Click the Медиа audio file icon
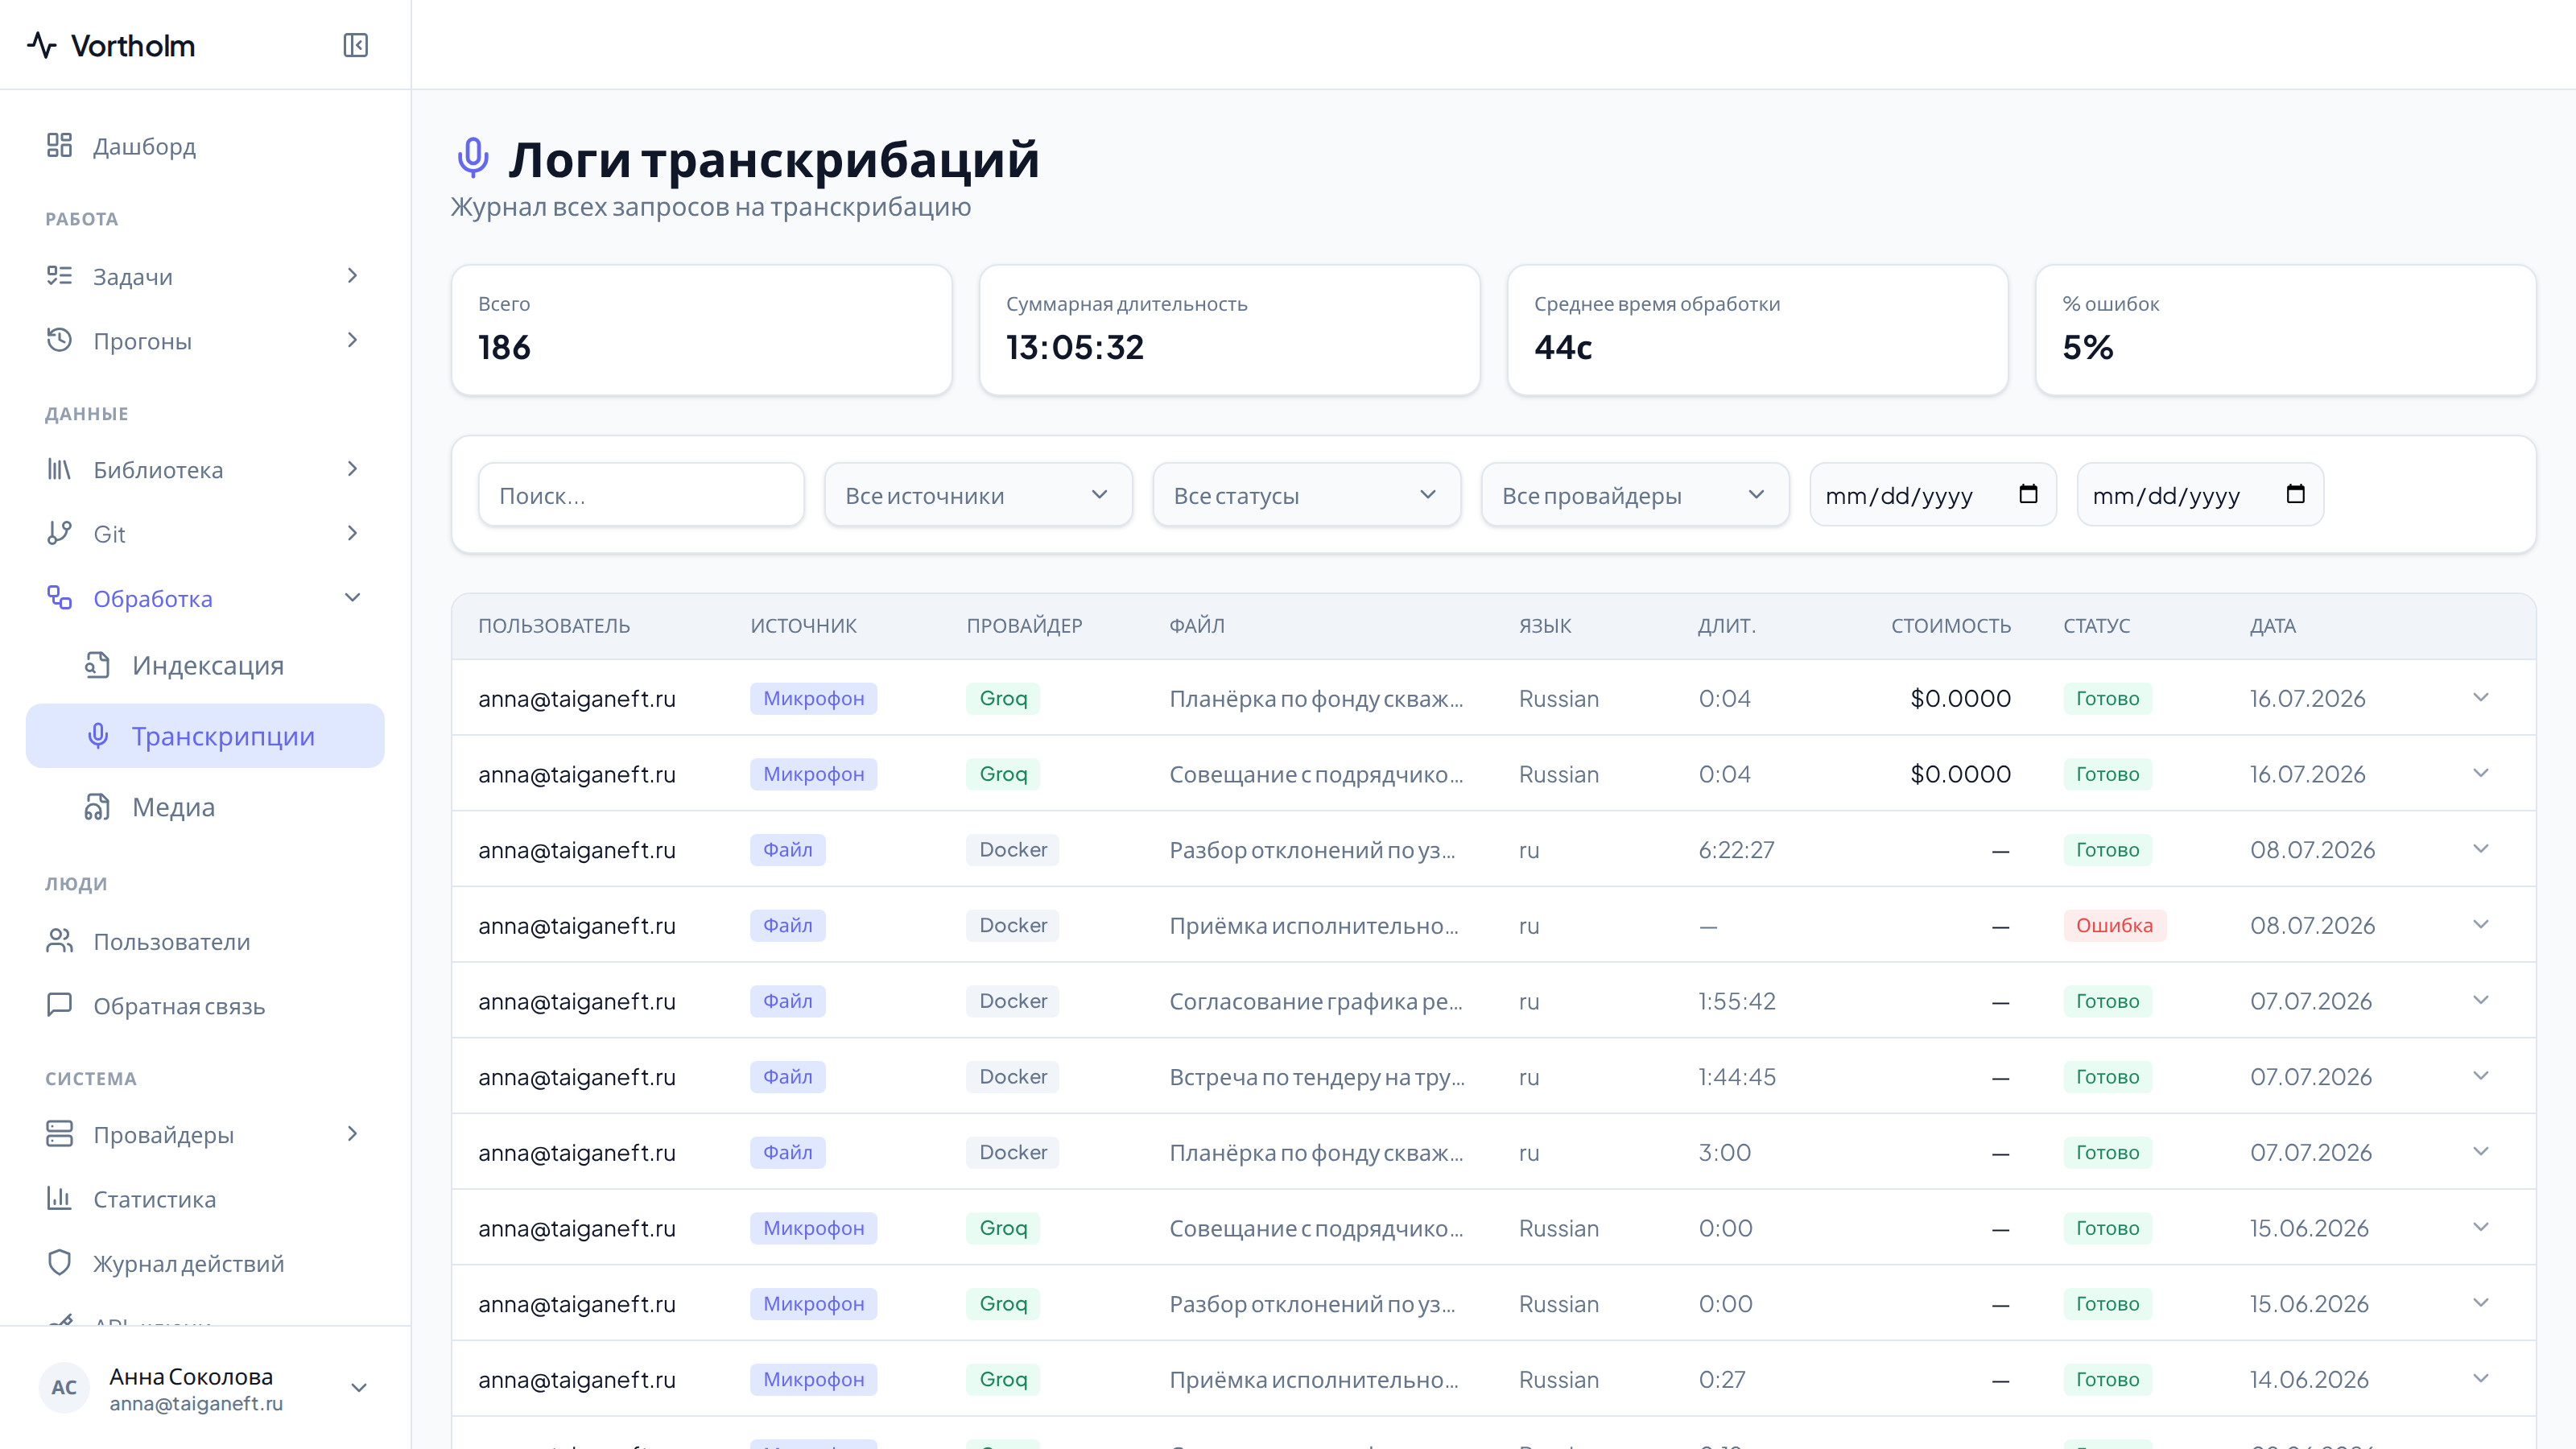Screen dimensions: 2576x1449 point(97,807)
